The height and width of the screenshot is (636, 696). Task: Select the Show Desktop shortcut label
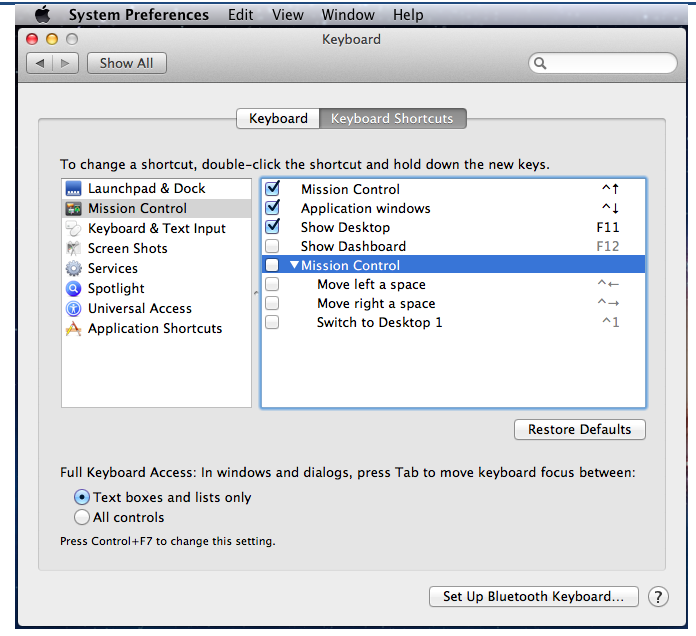(345, 228)
